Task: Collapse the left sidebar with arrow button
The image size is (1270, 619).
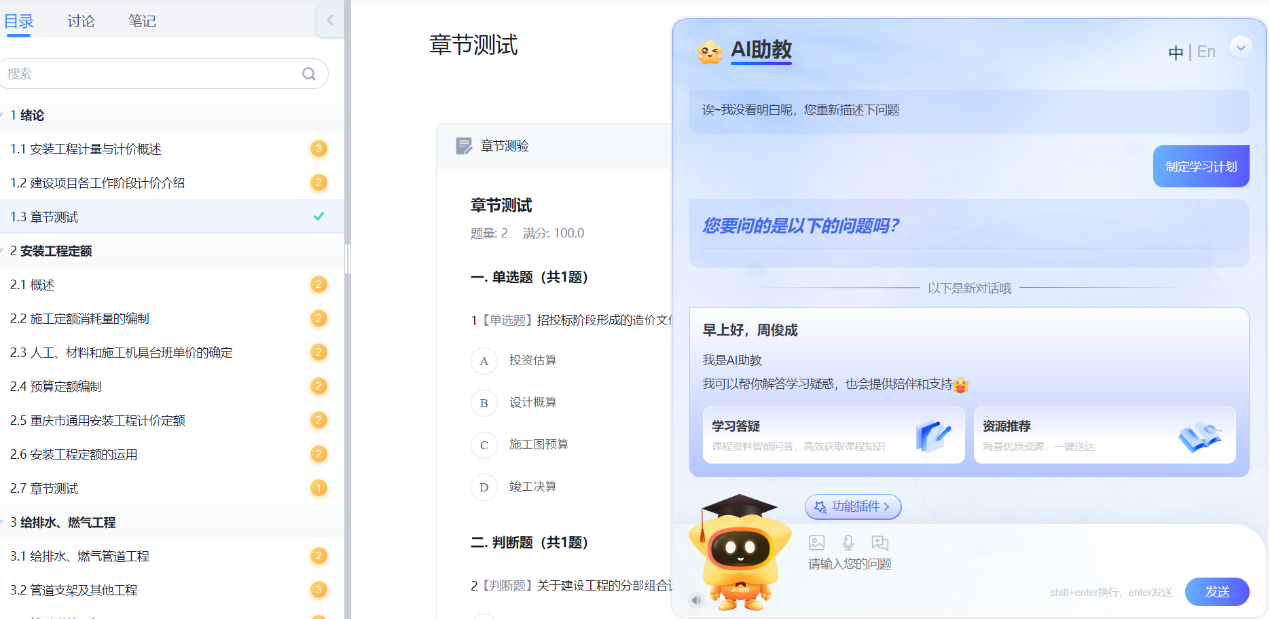Action: point(330,20)
